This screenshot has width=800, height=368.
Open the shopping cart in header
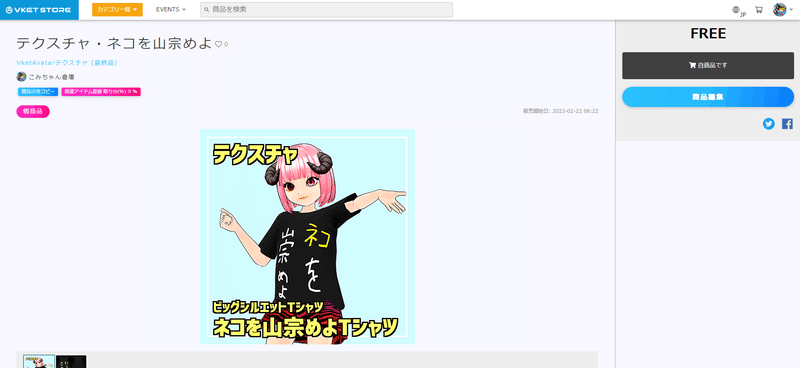point(759,10)
